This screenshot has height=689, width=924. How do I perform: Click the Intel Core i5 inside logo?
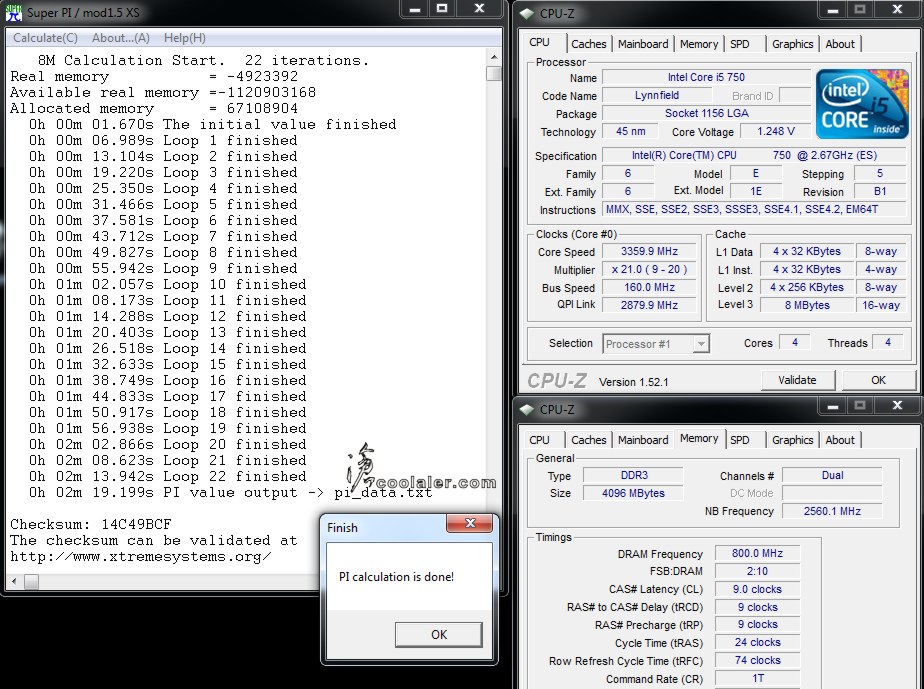pos(861,104)
